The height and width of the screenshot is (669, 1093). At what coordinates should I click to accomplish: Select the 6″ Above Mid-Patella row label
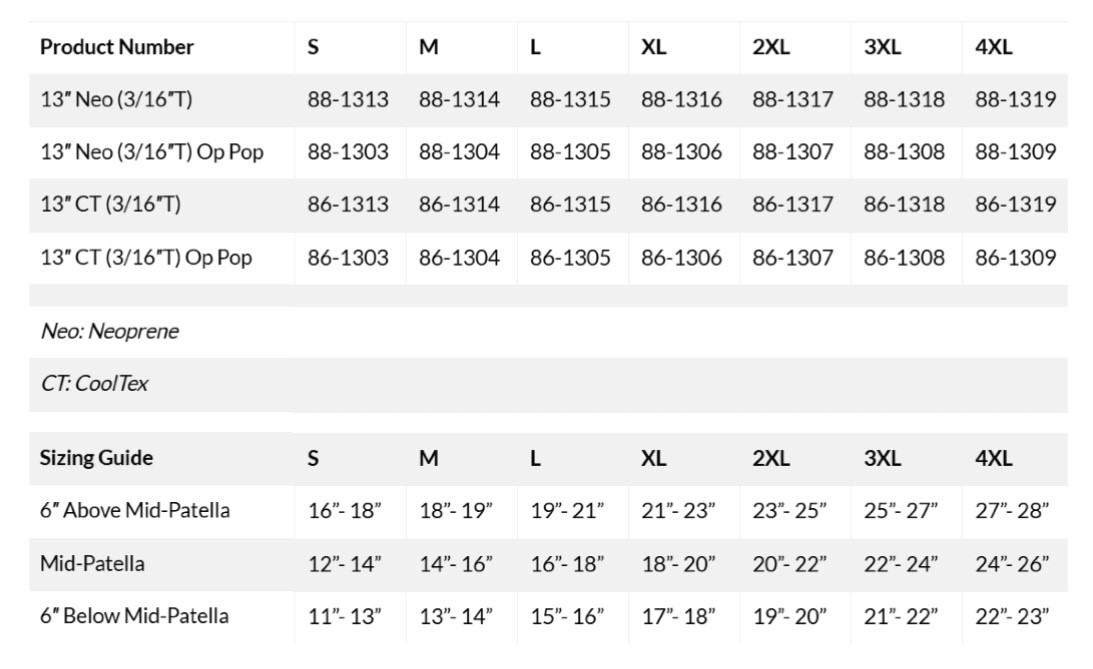(x=135, y=510)
